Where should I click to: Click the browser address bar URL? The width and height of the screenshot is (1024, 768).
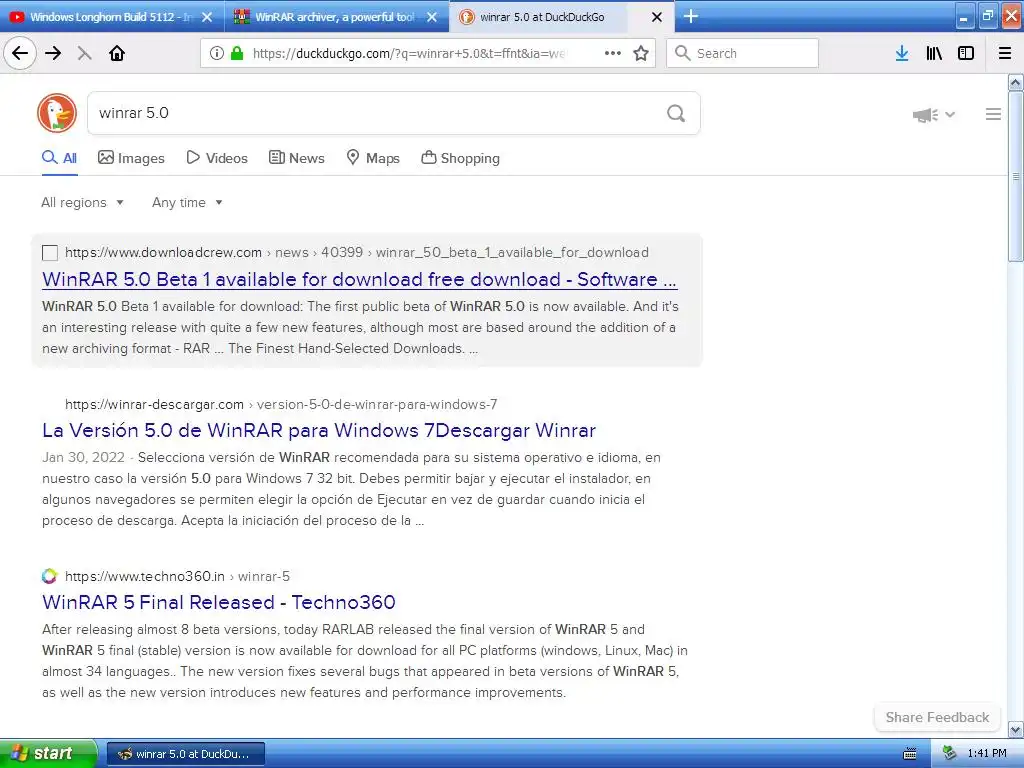click(408, 54)
